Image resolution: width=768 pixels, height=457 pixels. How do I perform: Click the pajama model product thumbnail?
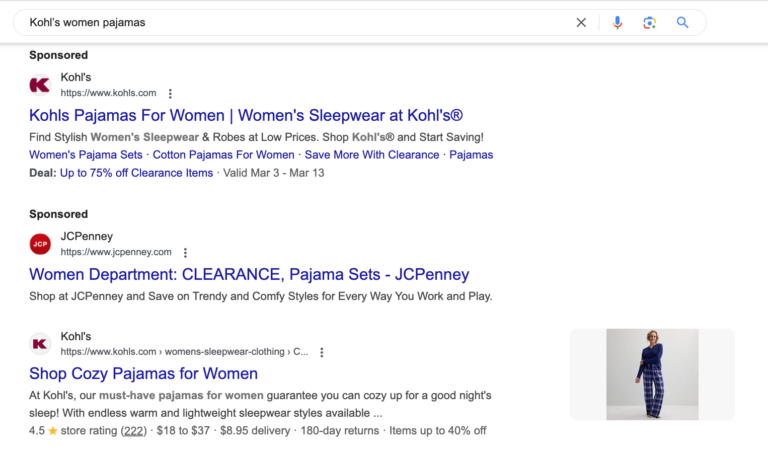[652, 374]
